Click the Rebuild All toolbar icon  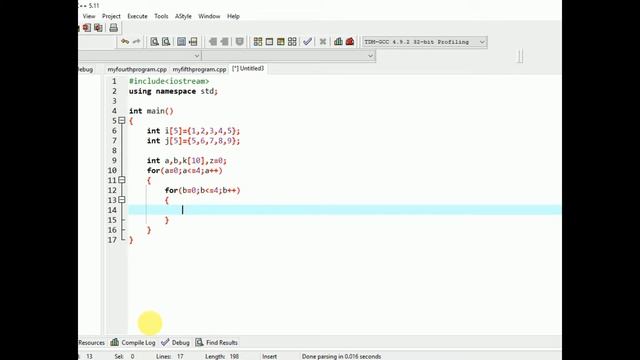[x=292, y=42]
